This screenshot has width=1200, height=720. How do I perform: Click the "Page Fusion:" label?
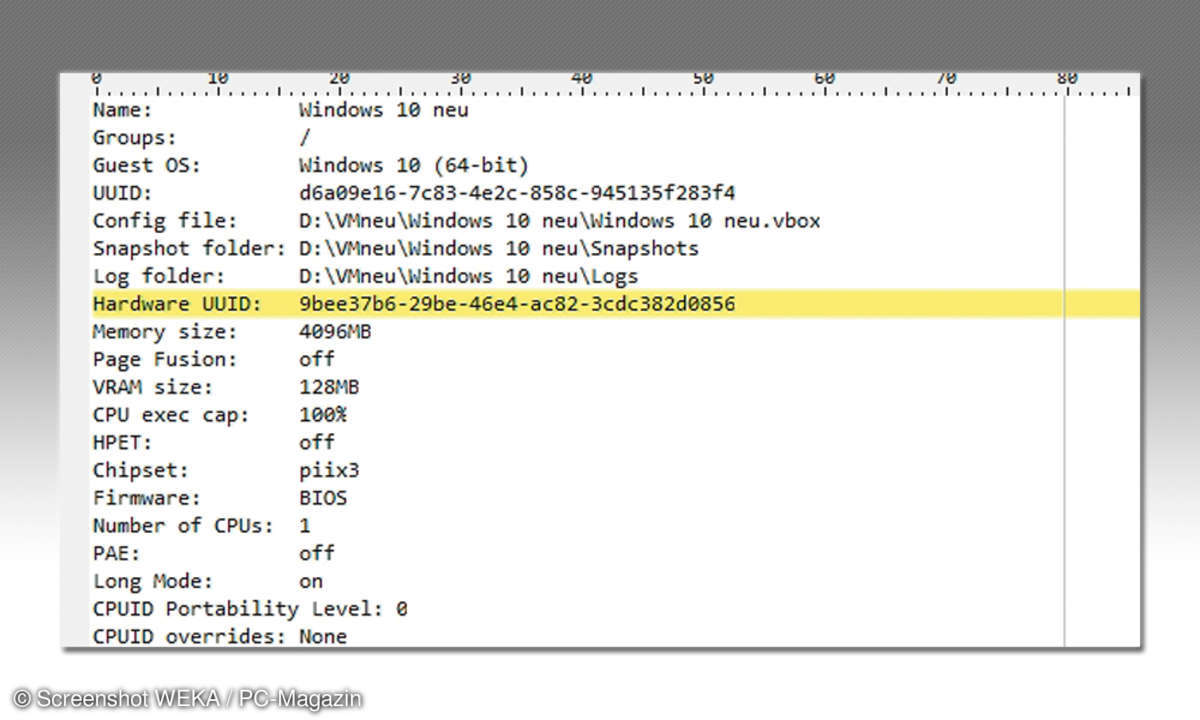click(x=165, y=359)
